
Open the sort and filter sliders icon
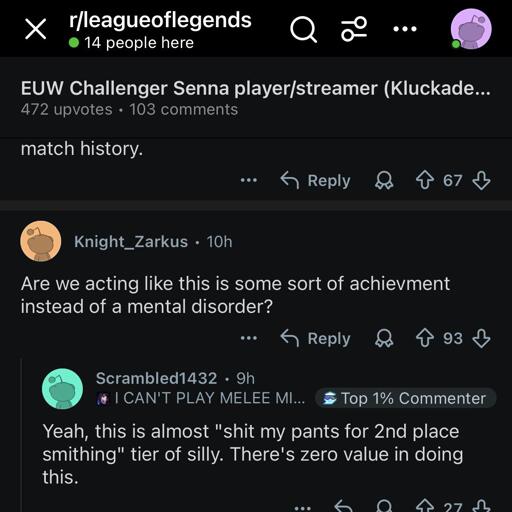(354, 29)
